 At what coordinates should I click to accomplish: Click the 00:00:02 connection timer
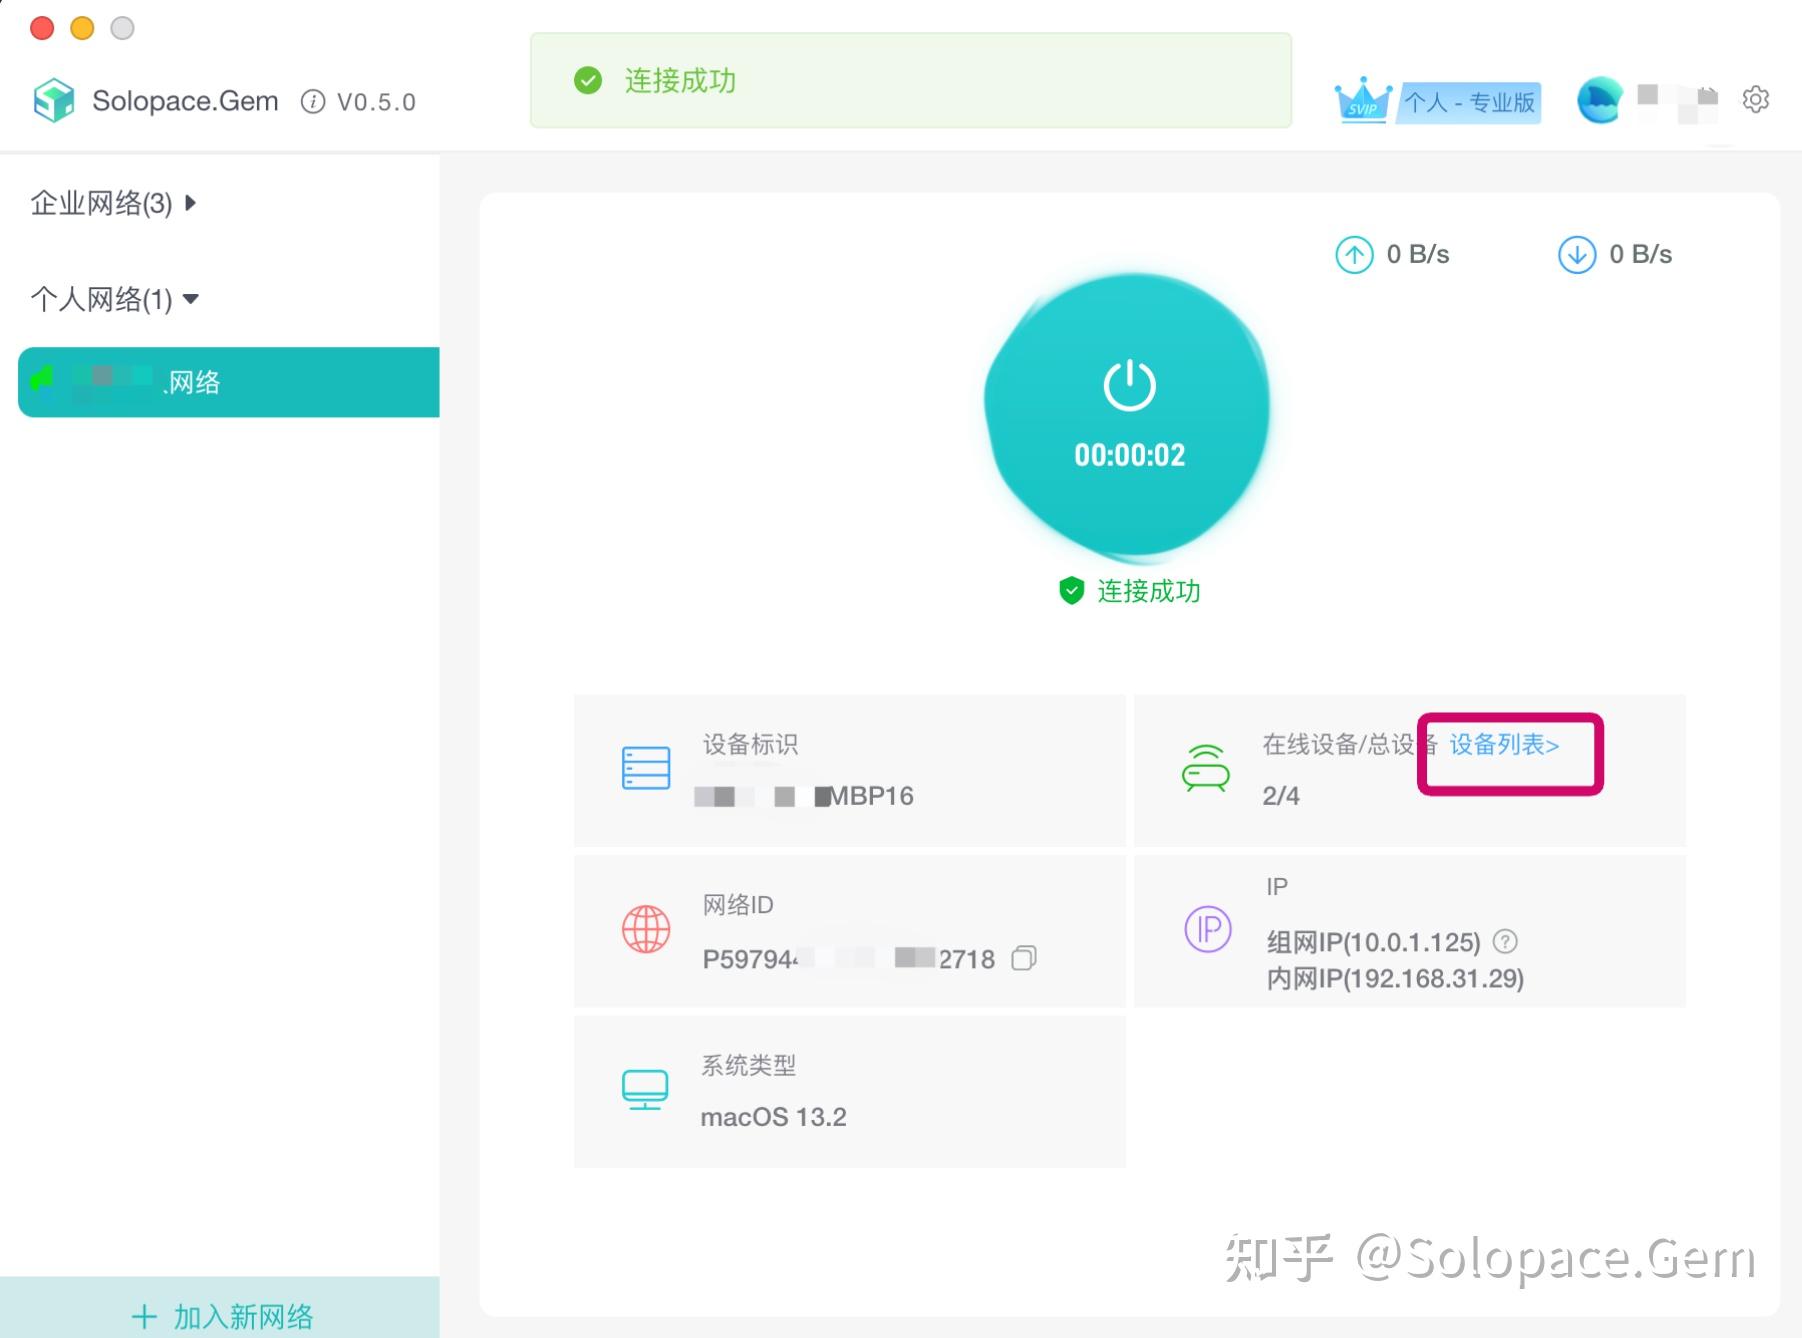(x=1130, y=455)
